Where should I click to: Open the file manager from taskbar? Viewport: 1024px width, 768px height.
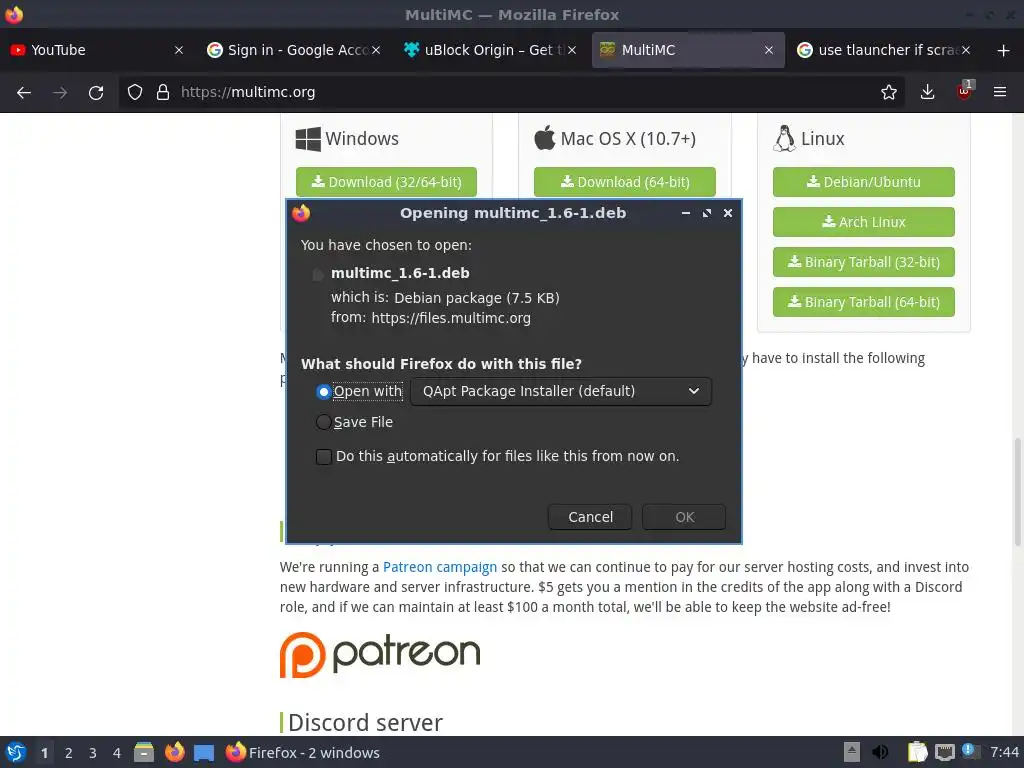144,752
